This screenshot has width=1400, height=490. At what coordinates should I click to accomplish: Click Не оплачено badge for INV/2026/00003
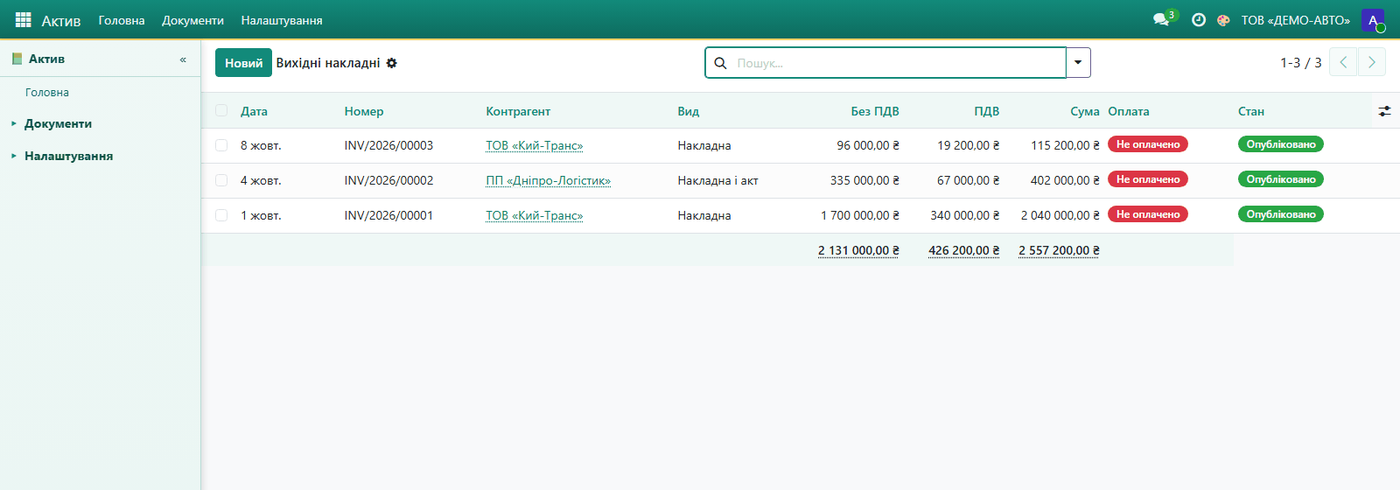[x=1148, y=145]
